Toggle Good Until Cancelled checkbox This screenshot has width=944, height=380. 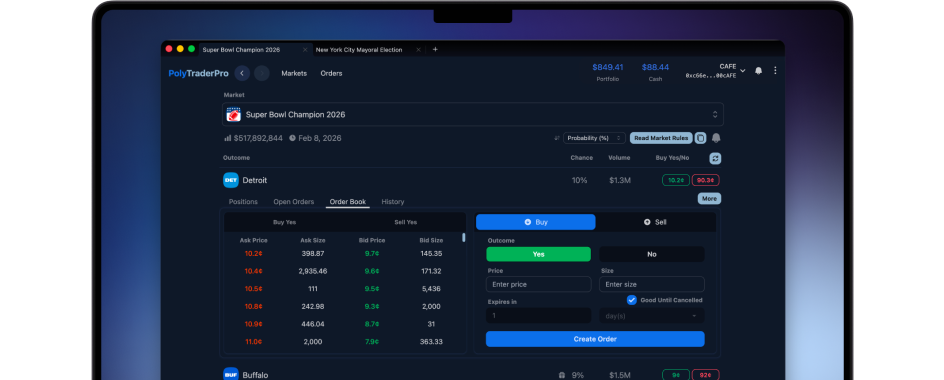pos(632,300)
